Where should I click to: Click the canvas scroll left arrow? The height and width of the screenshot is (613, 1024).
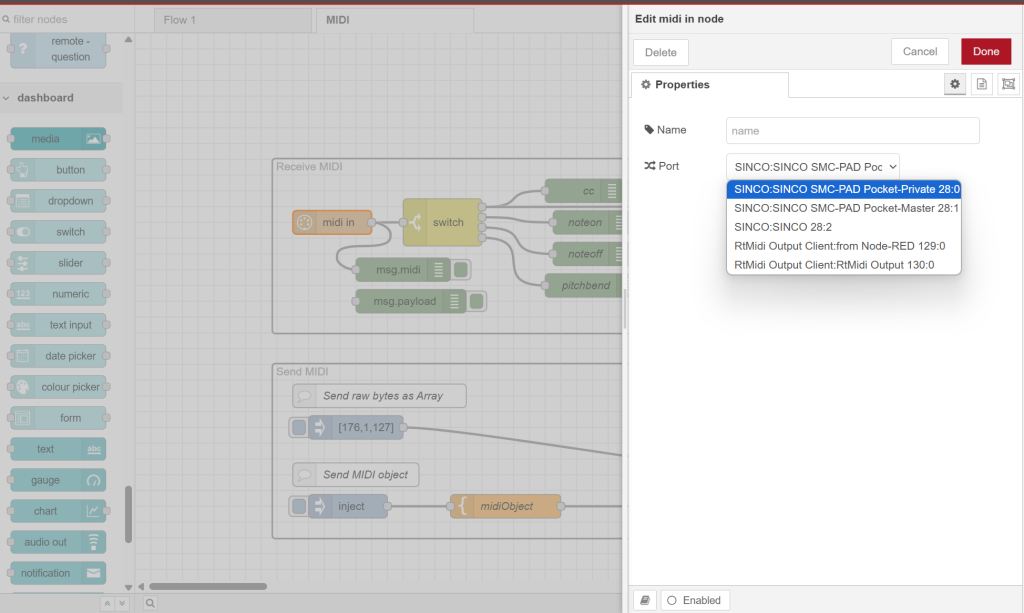(141, 586)
